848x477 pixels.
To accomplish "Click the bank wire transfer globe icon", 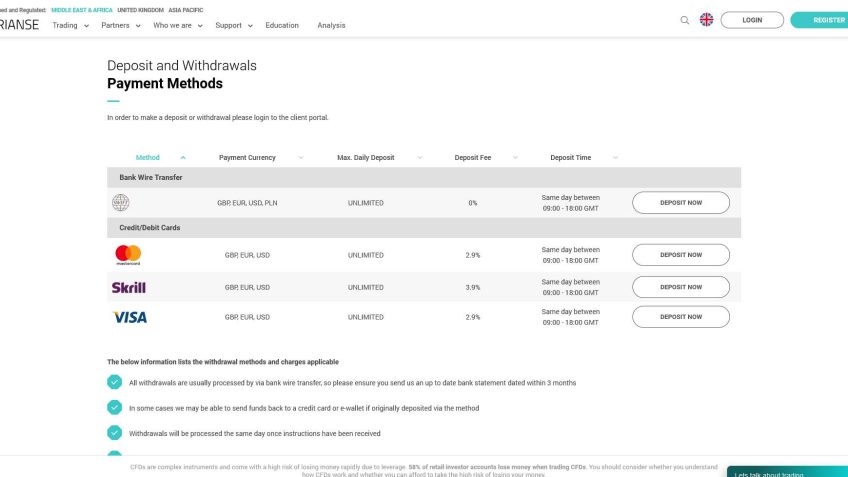I will [121, 203].
